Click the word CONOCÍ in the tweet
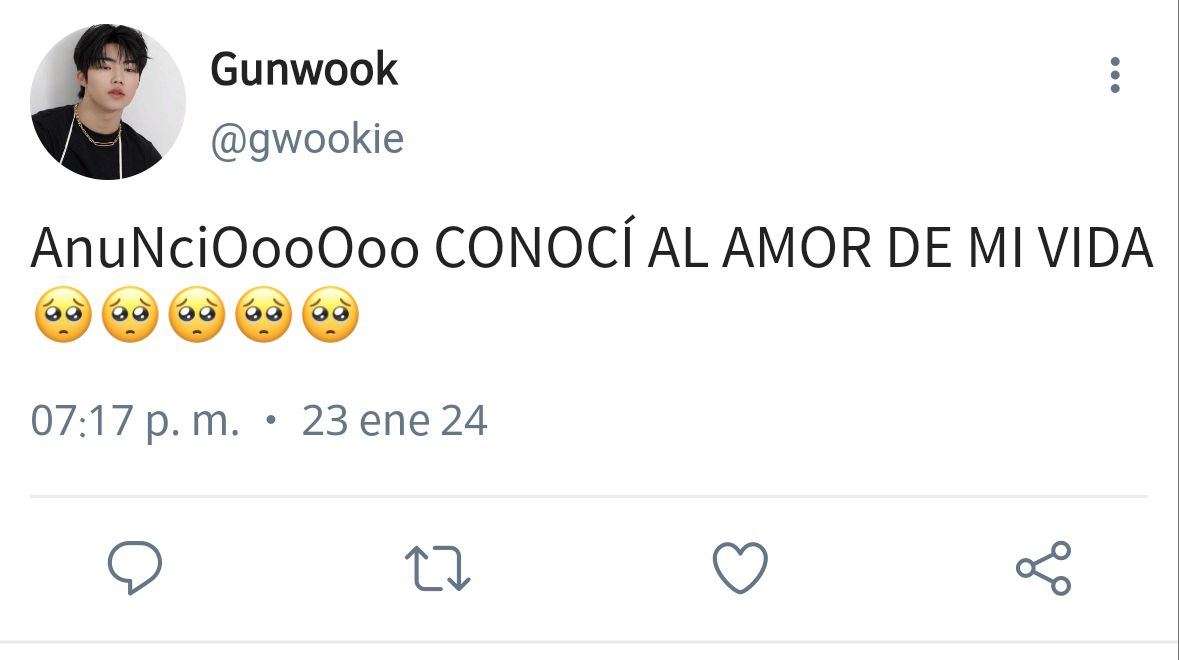 (x=535, y=244)
